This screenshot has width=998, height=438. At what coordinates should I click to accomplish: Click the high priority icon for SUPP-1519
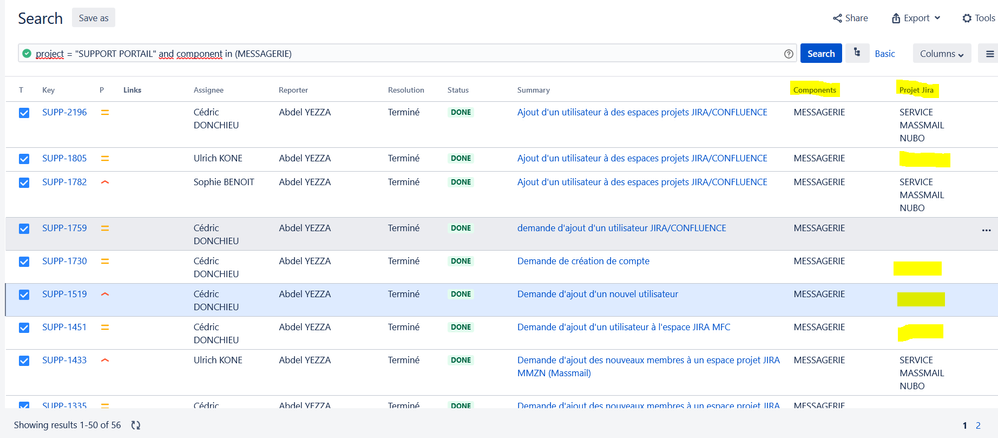[105, 294]
